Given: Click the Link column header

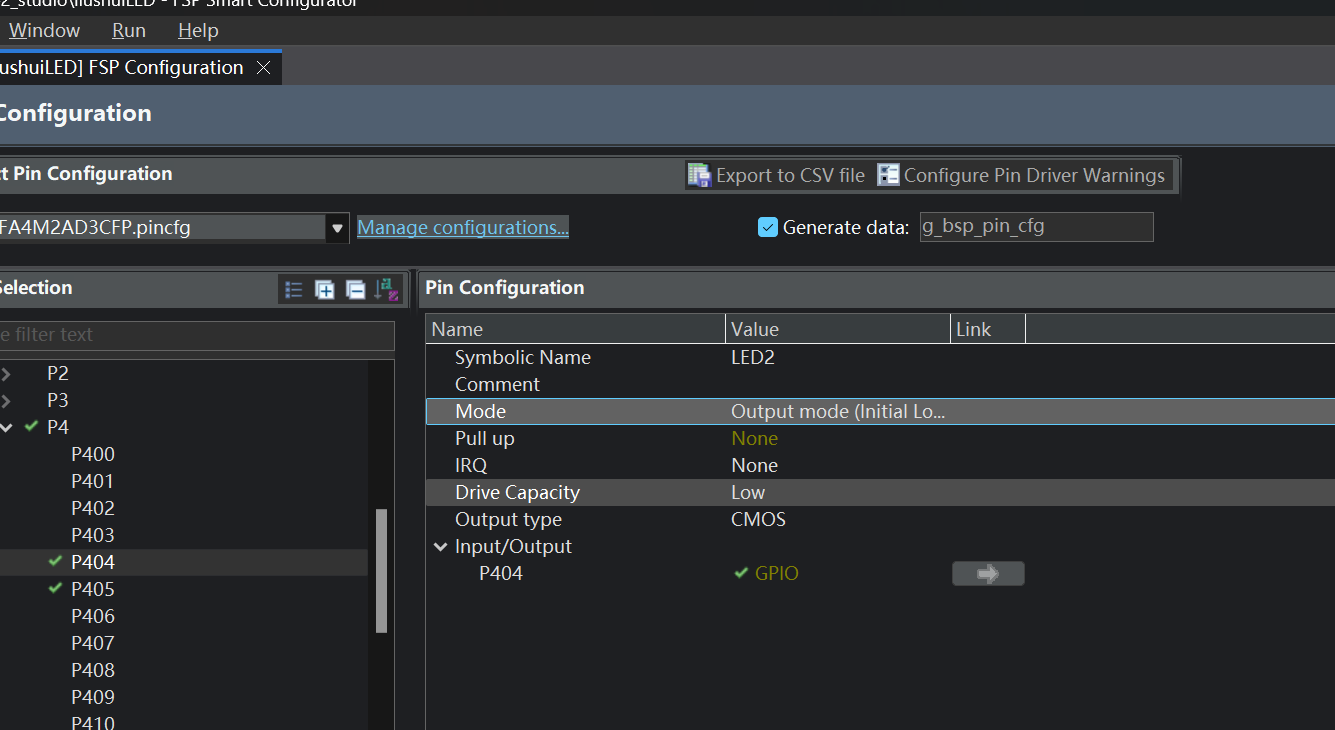Looking at the screenshot, I should pos(987,329).
